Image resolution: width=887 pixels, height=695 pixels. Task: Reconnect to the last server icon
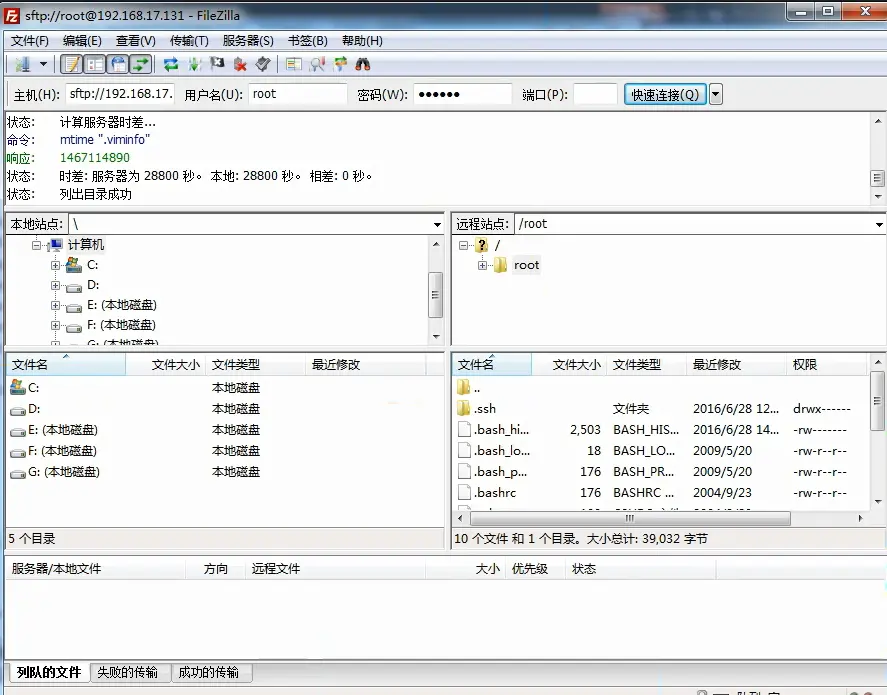pos(263,64)
